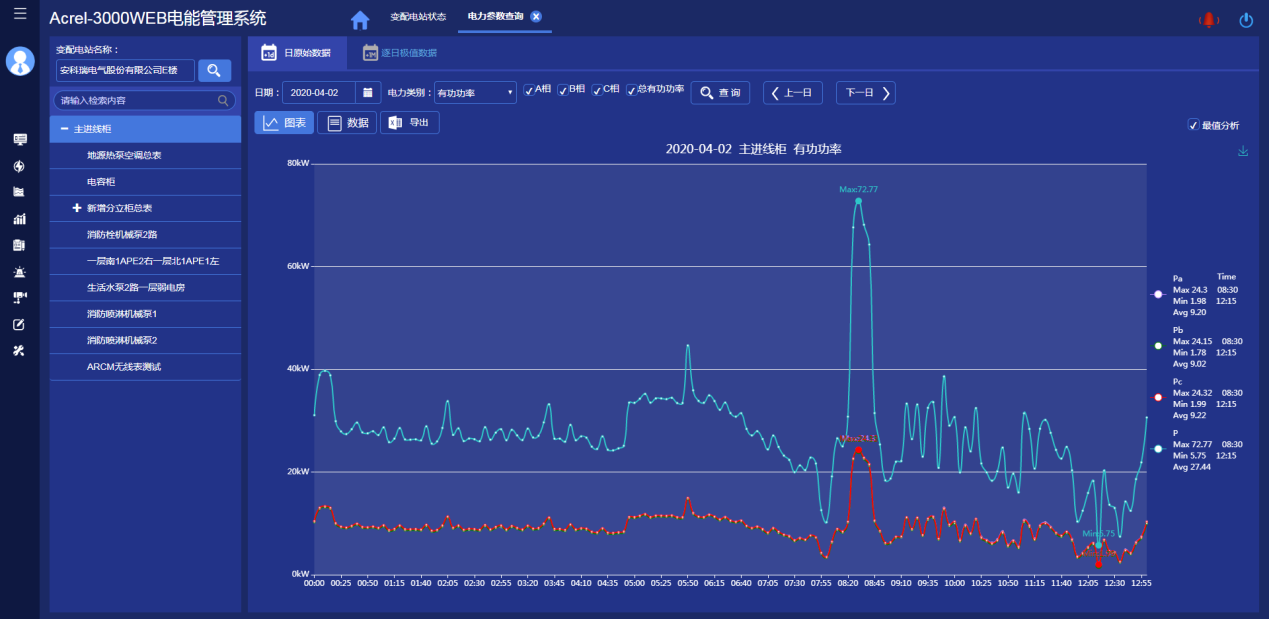Open the calendar icon next to date field
The width and height of the screenshot is (1269, 619).
(x=369, y=89)
